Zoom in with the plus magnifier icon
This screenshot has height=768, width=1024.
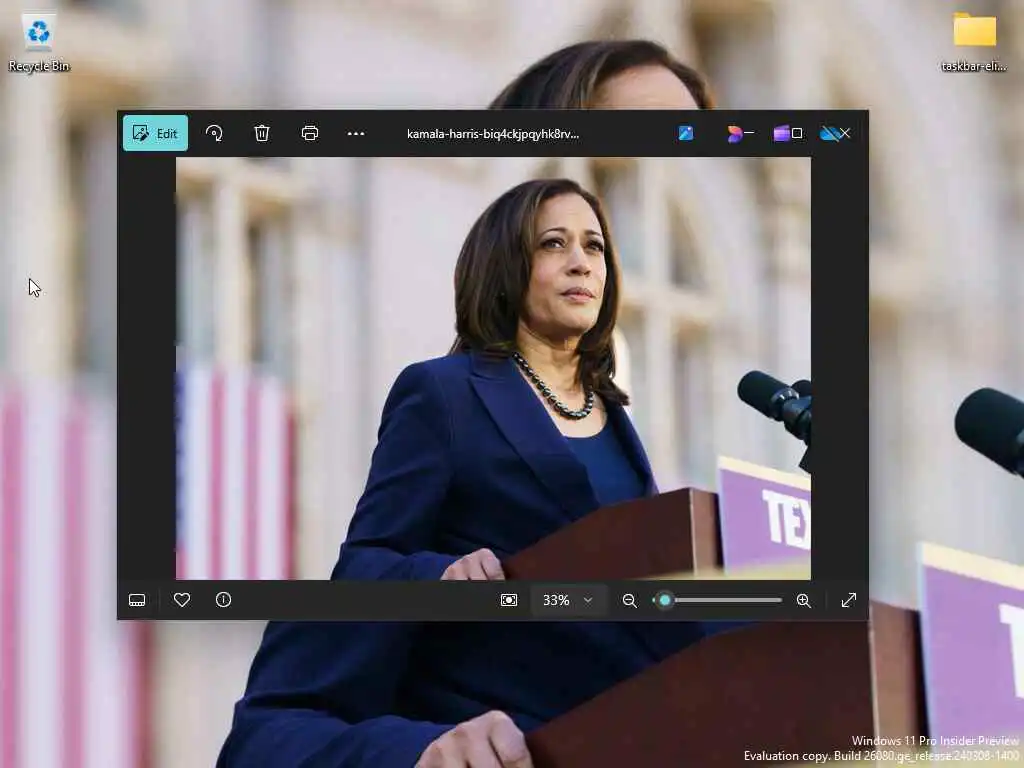click(804, 601)
